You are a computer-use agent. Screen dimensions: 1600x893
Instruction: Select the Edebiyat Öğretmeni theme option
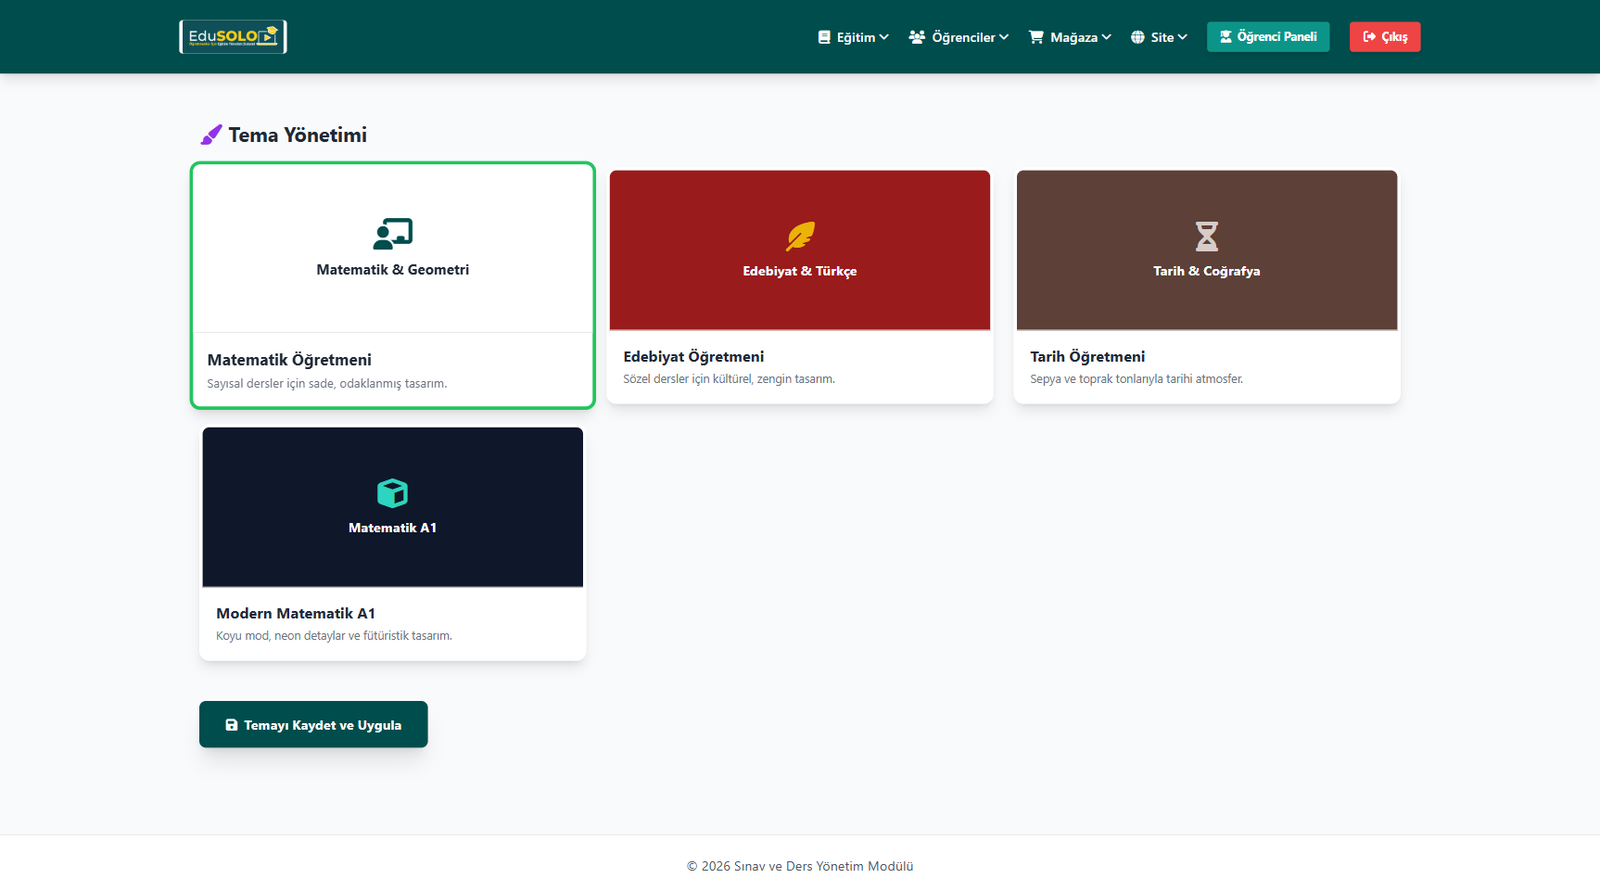pos(693,357)
